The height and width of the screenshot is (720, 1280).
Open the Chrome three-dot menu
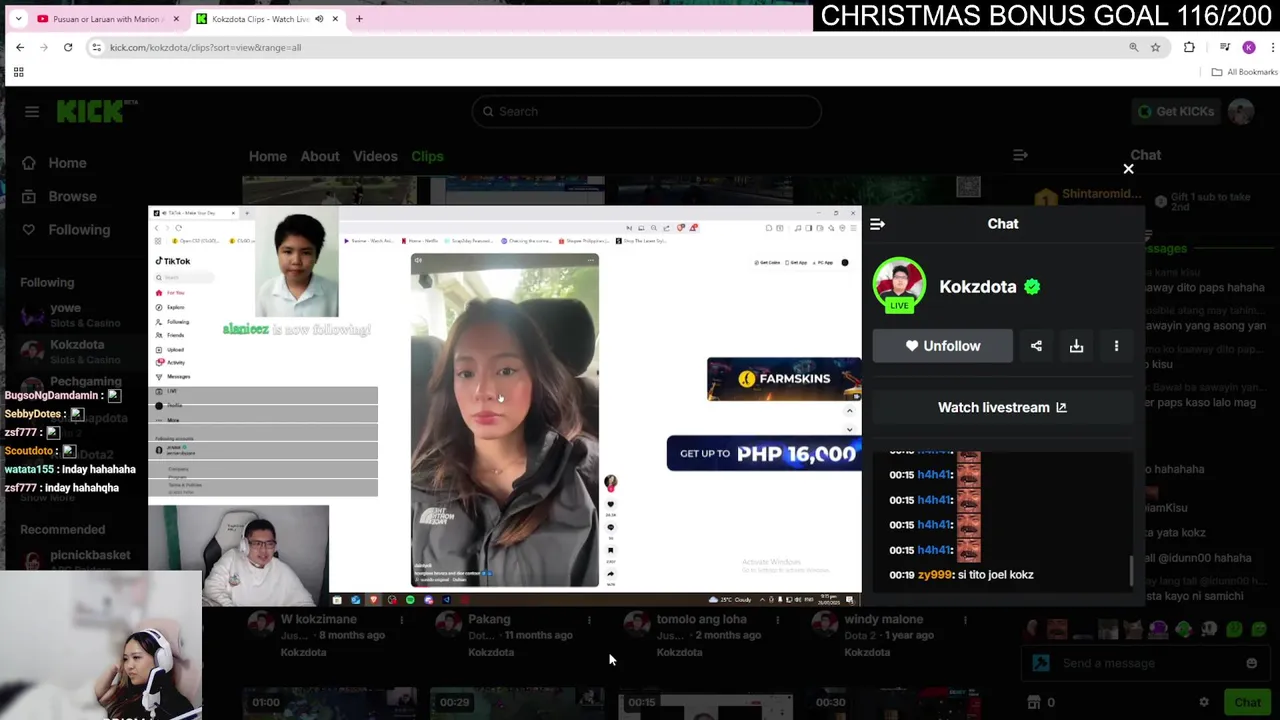point(1272,47)
